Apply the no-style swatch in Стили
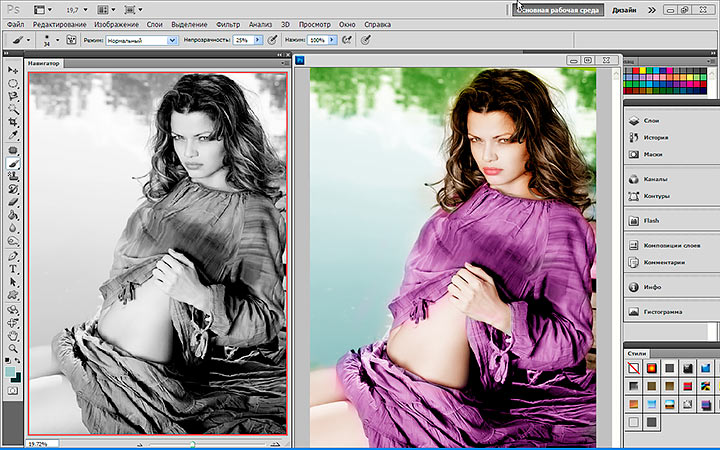Viewport: 720px width, 450px height. click(634, 368)
